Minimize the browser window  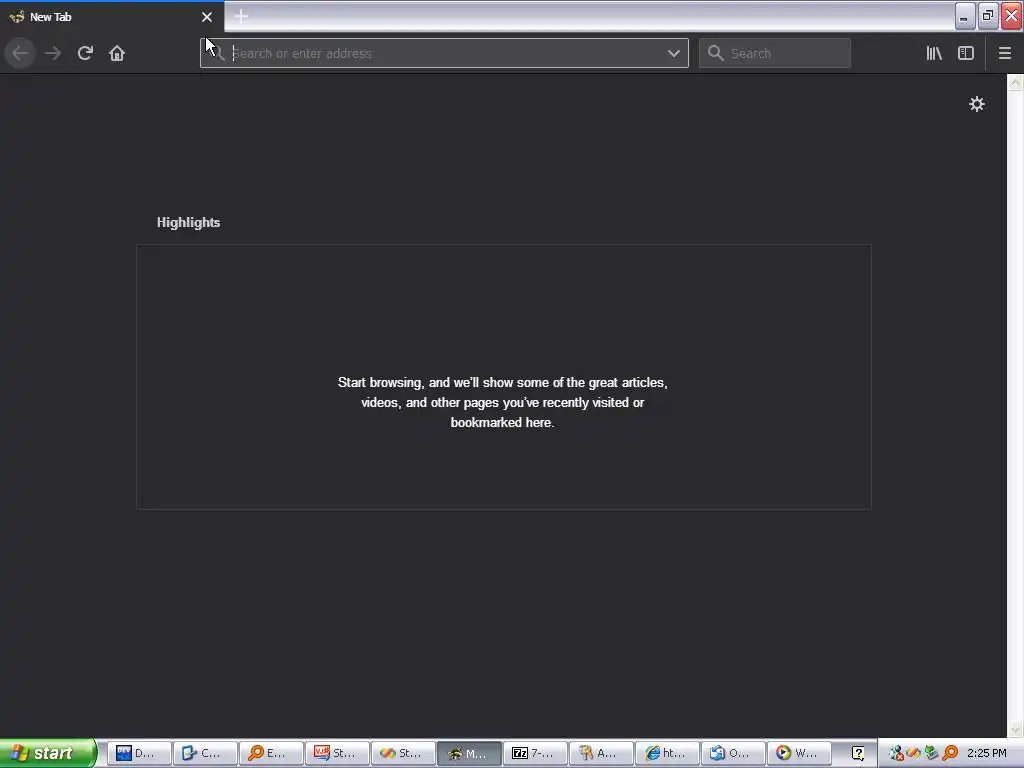[965, 16]
